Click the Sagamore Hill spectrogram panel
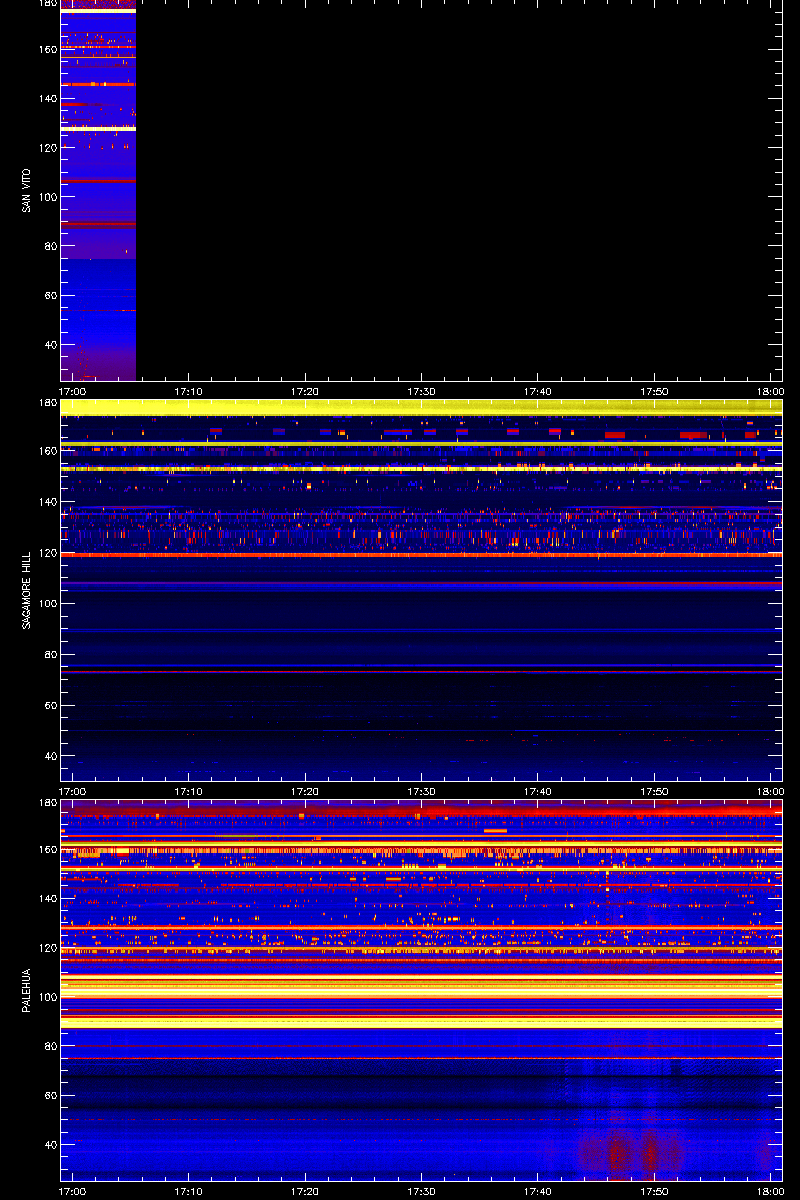 point(421,590)
